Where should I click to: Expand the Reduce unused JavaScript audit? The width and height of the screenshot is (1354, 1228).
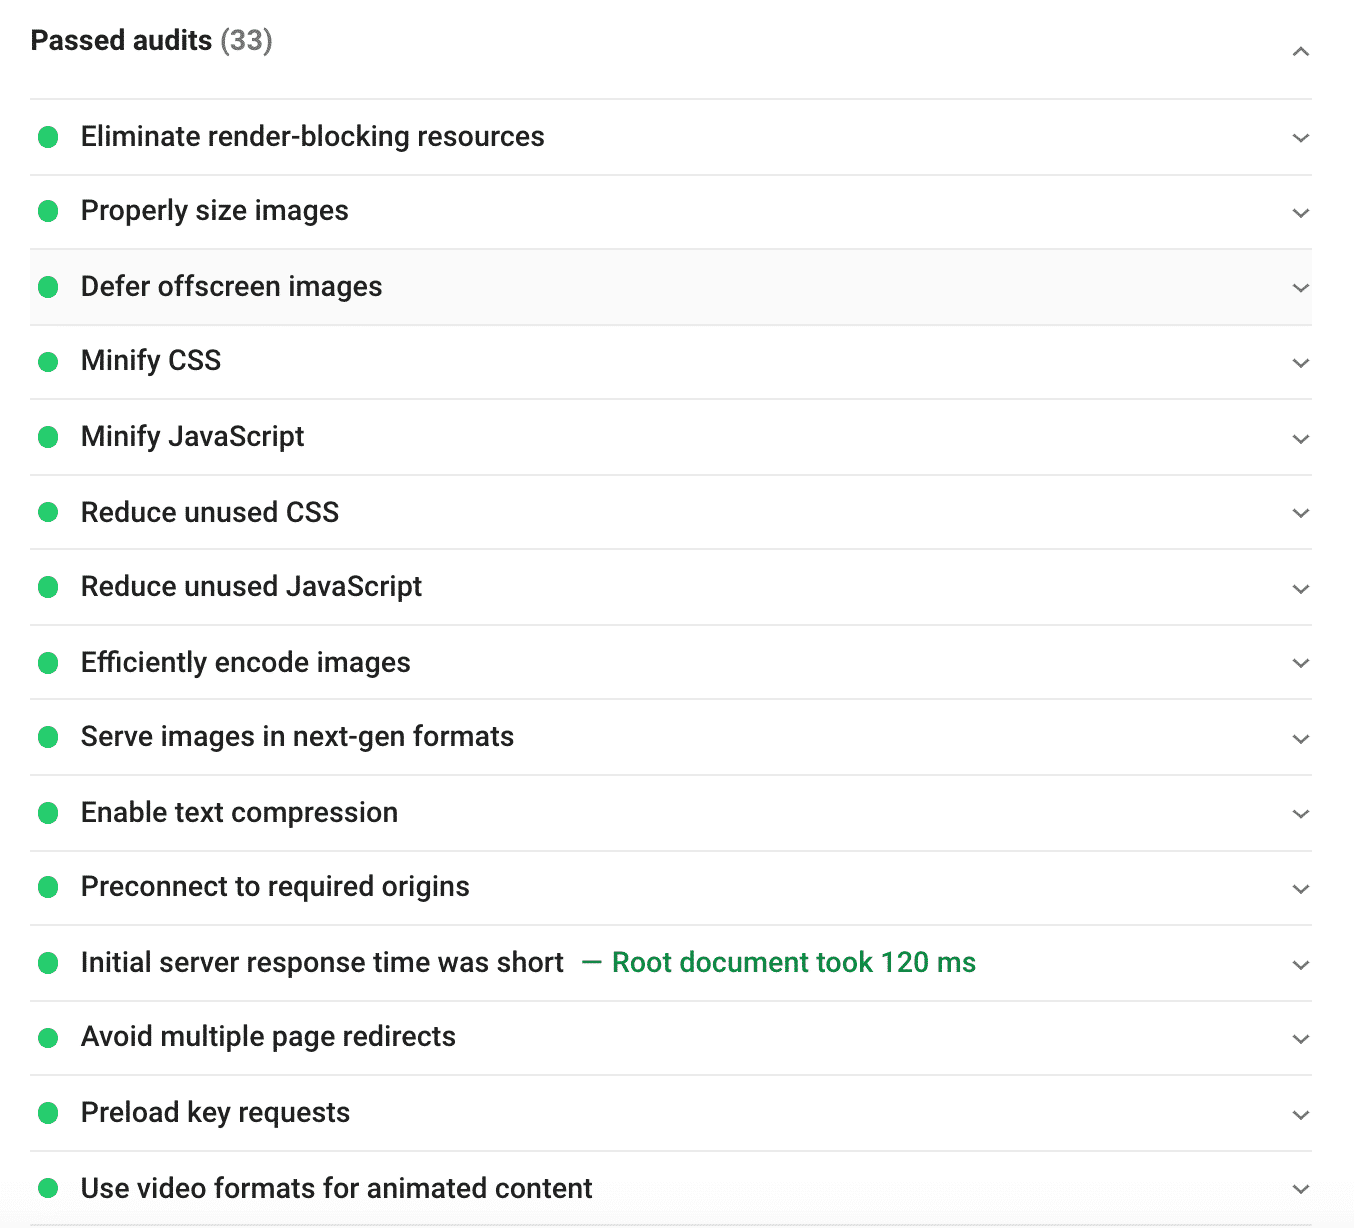pos(1300,588)
